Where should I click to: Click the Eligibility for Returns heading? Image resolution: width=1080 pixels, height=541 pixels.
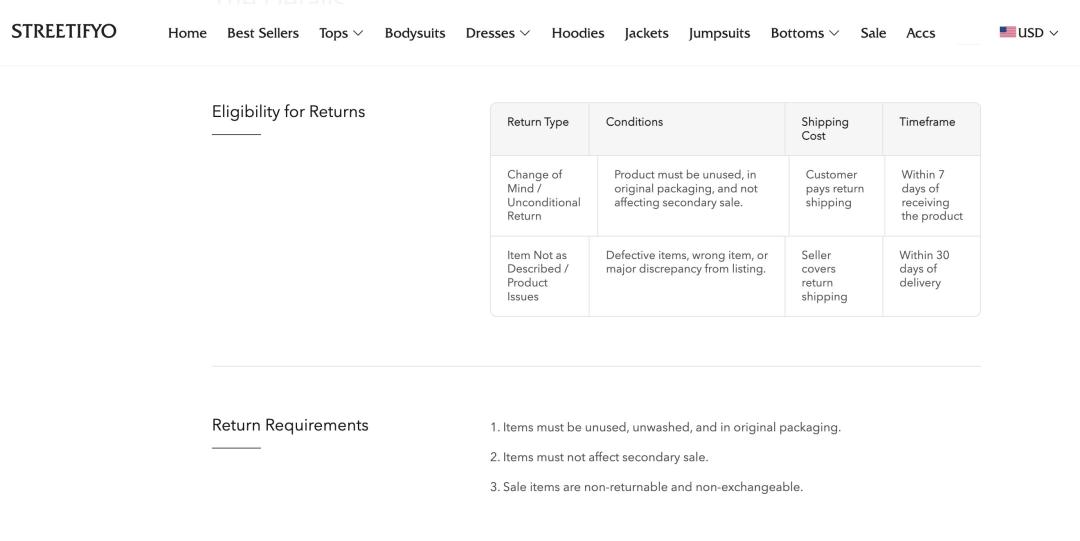click(289, 112)
